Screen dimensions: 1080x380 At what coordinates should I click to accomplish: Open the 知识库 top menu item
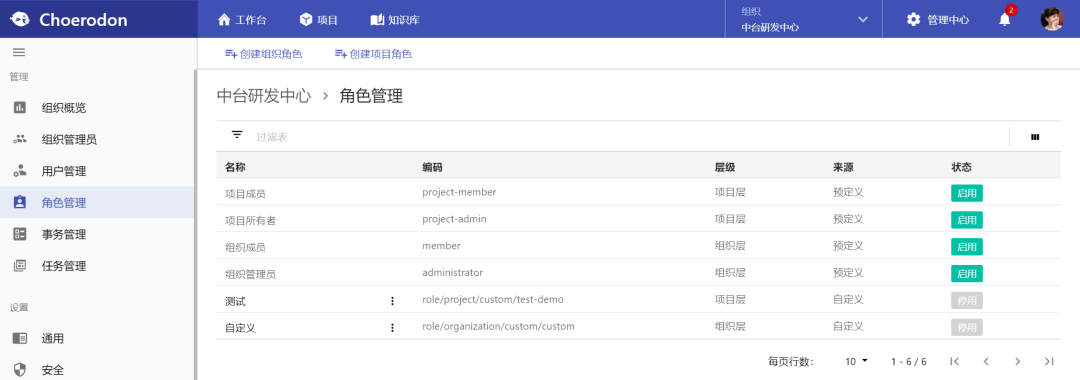[395, 19]
